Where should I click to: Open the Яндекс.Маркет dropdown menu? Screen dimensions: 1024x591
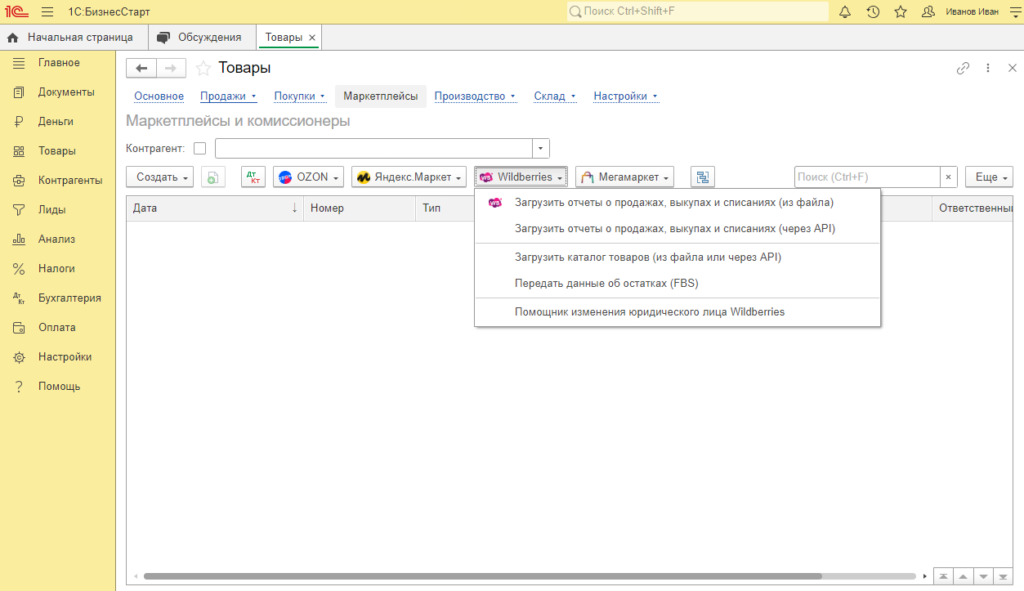point(409,177)
